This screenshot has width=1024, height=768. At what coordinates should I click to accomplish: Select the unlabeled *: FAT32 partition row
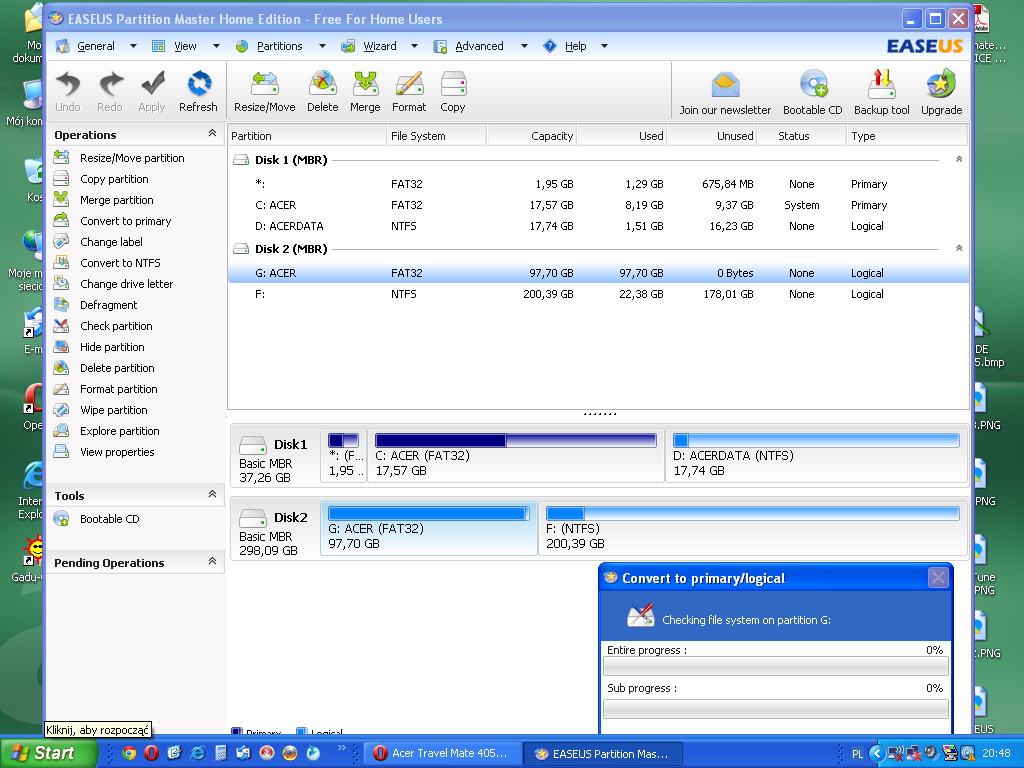598,184
